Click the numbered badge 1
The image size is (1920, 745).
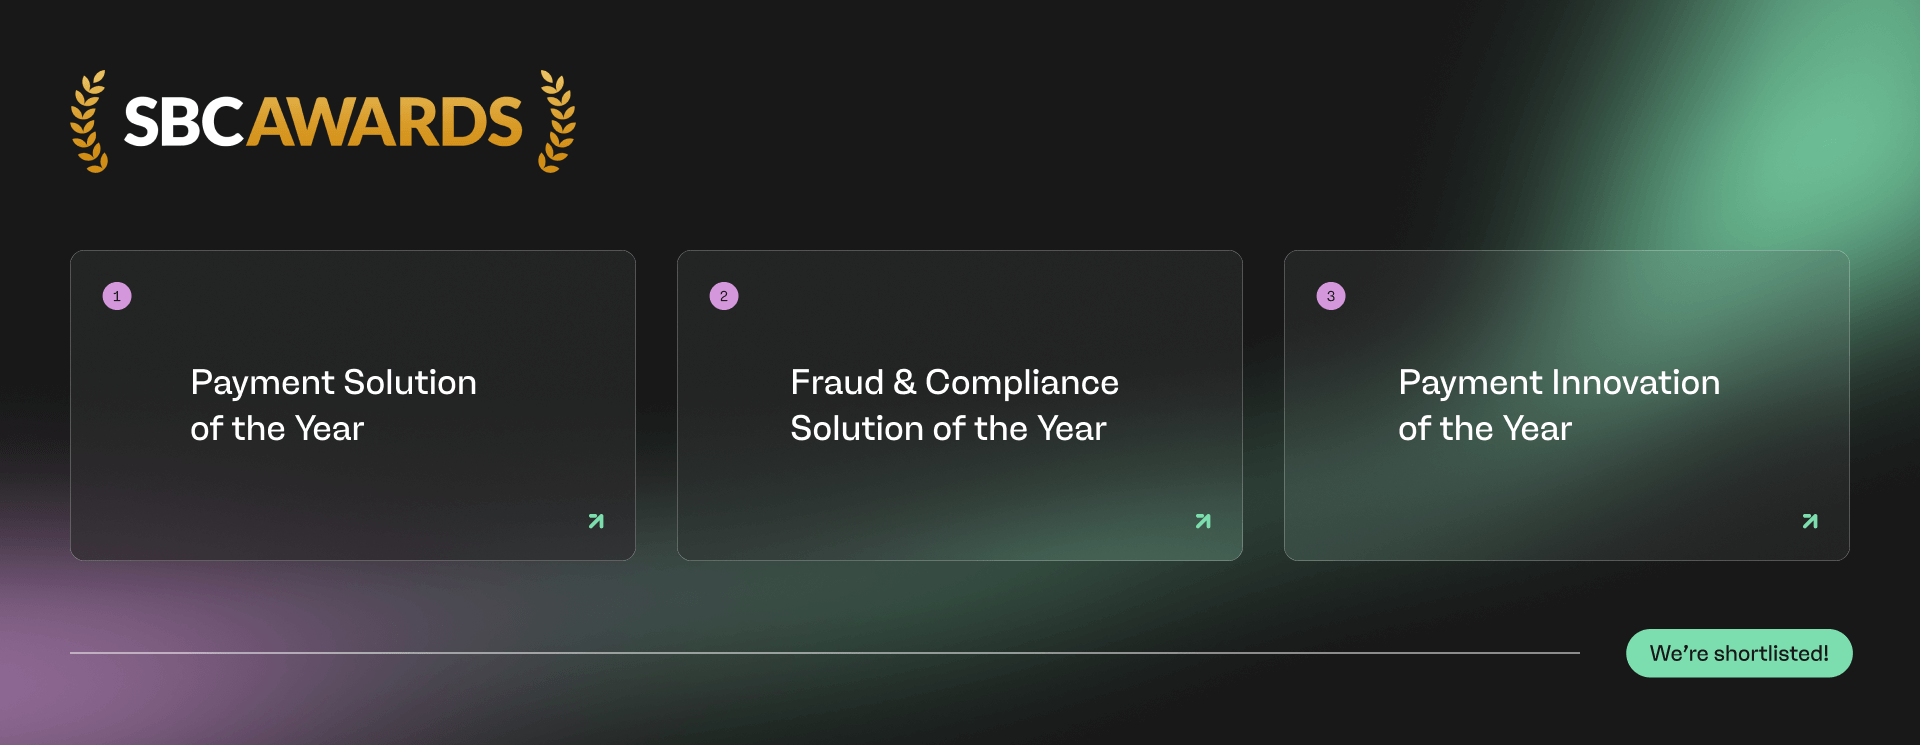(x=117, y=295)
